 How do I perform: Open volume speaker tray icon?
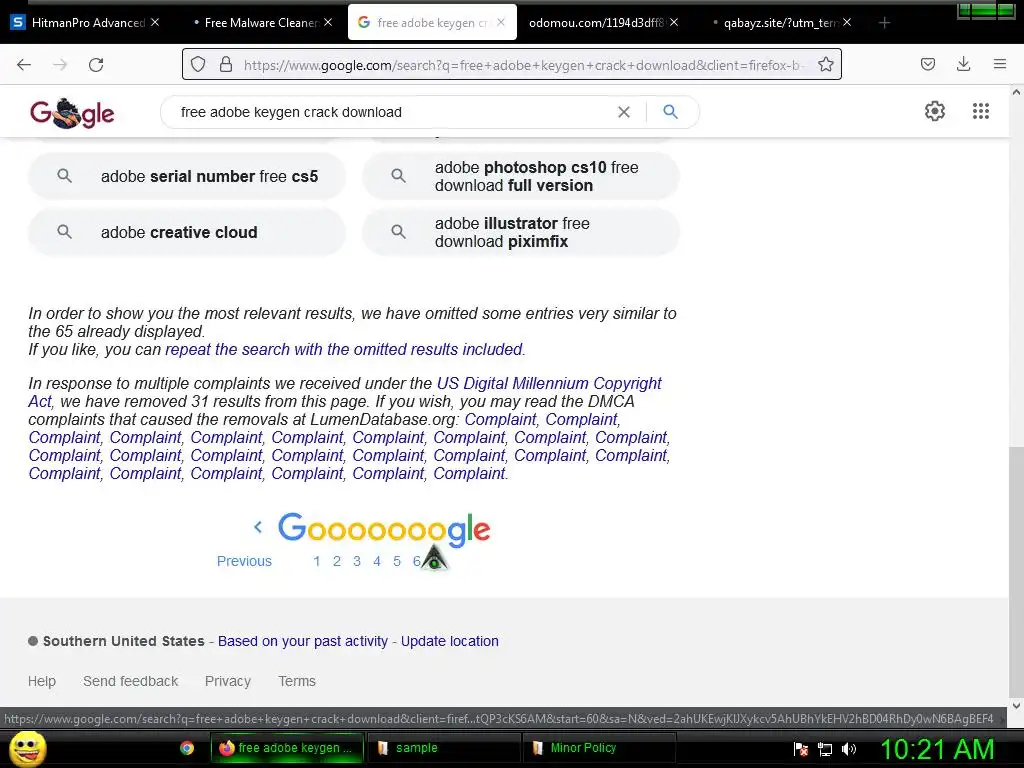tap(848, 749)
